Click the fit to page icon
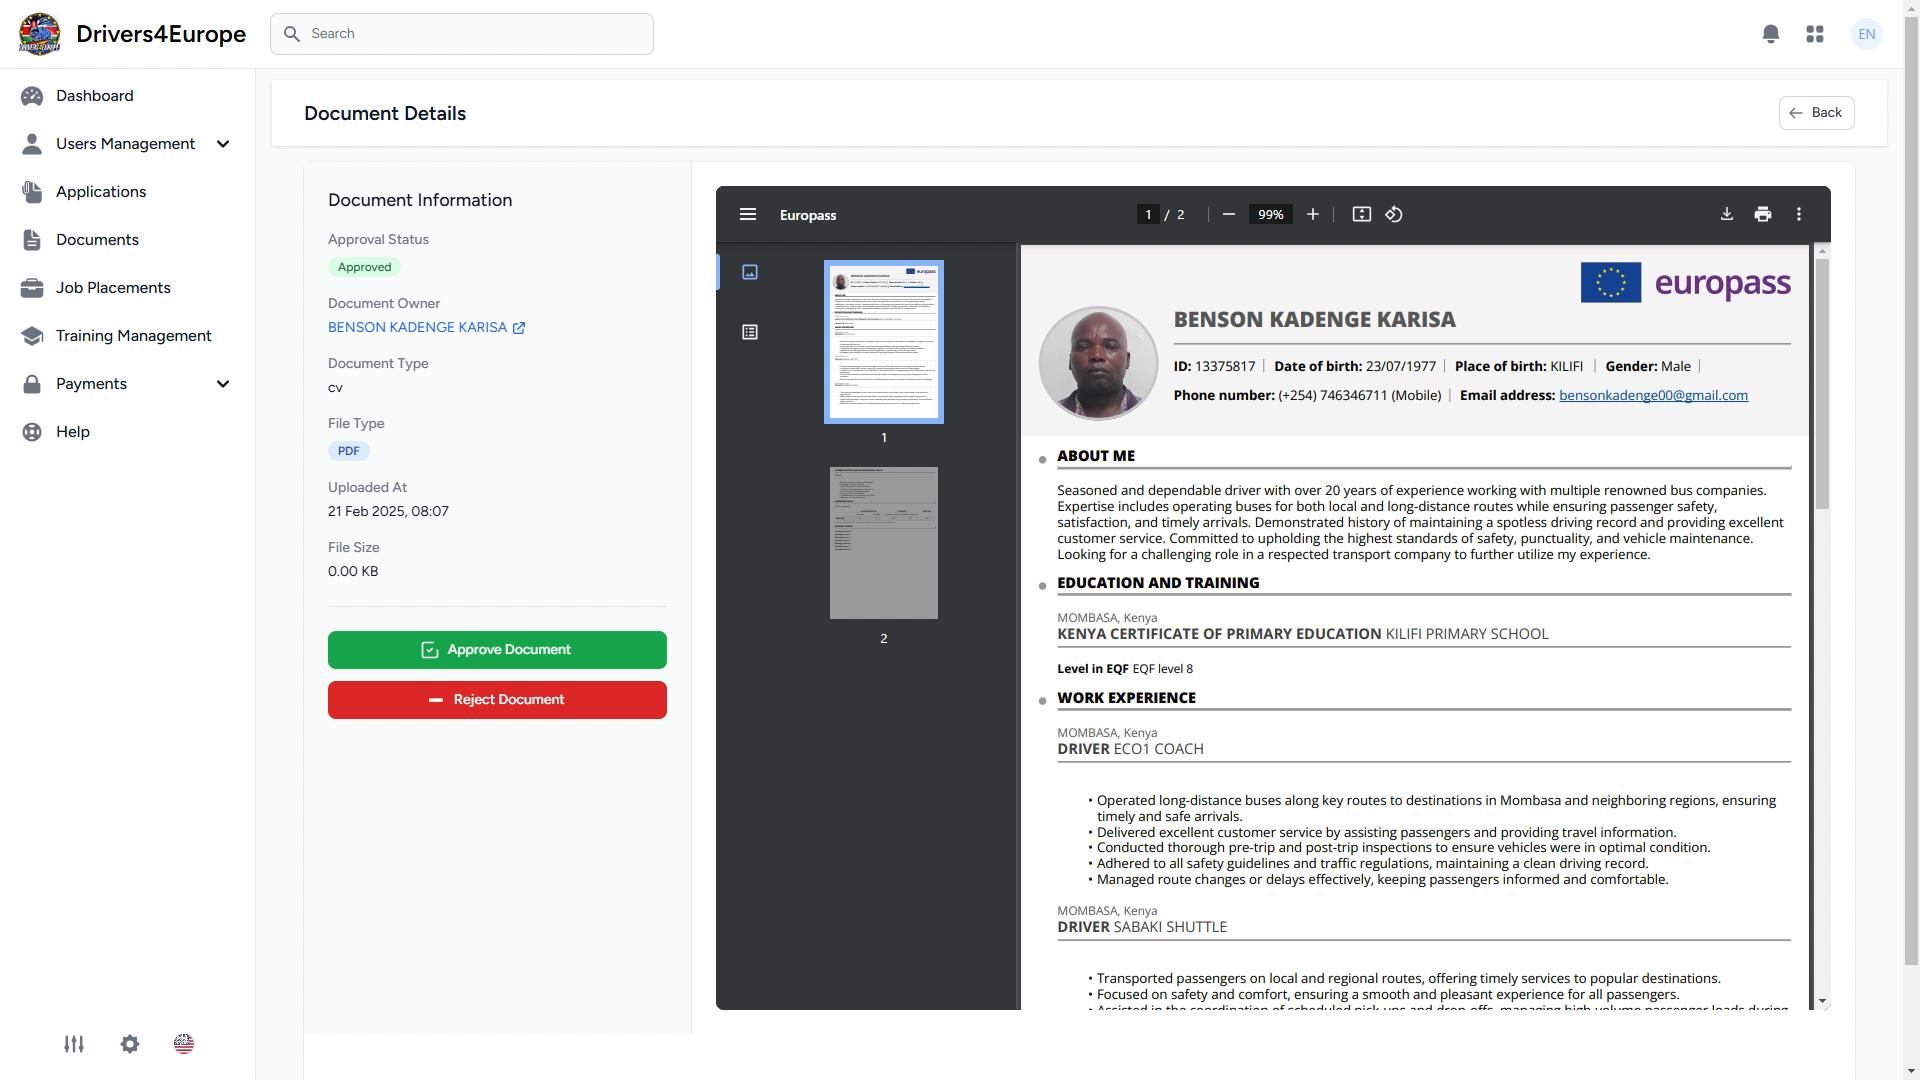The height and width of the screenshot is (1080, 1920). (x=1362, y=215)
